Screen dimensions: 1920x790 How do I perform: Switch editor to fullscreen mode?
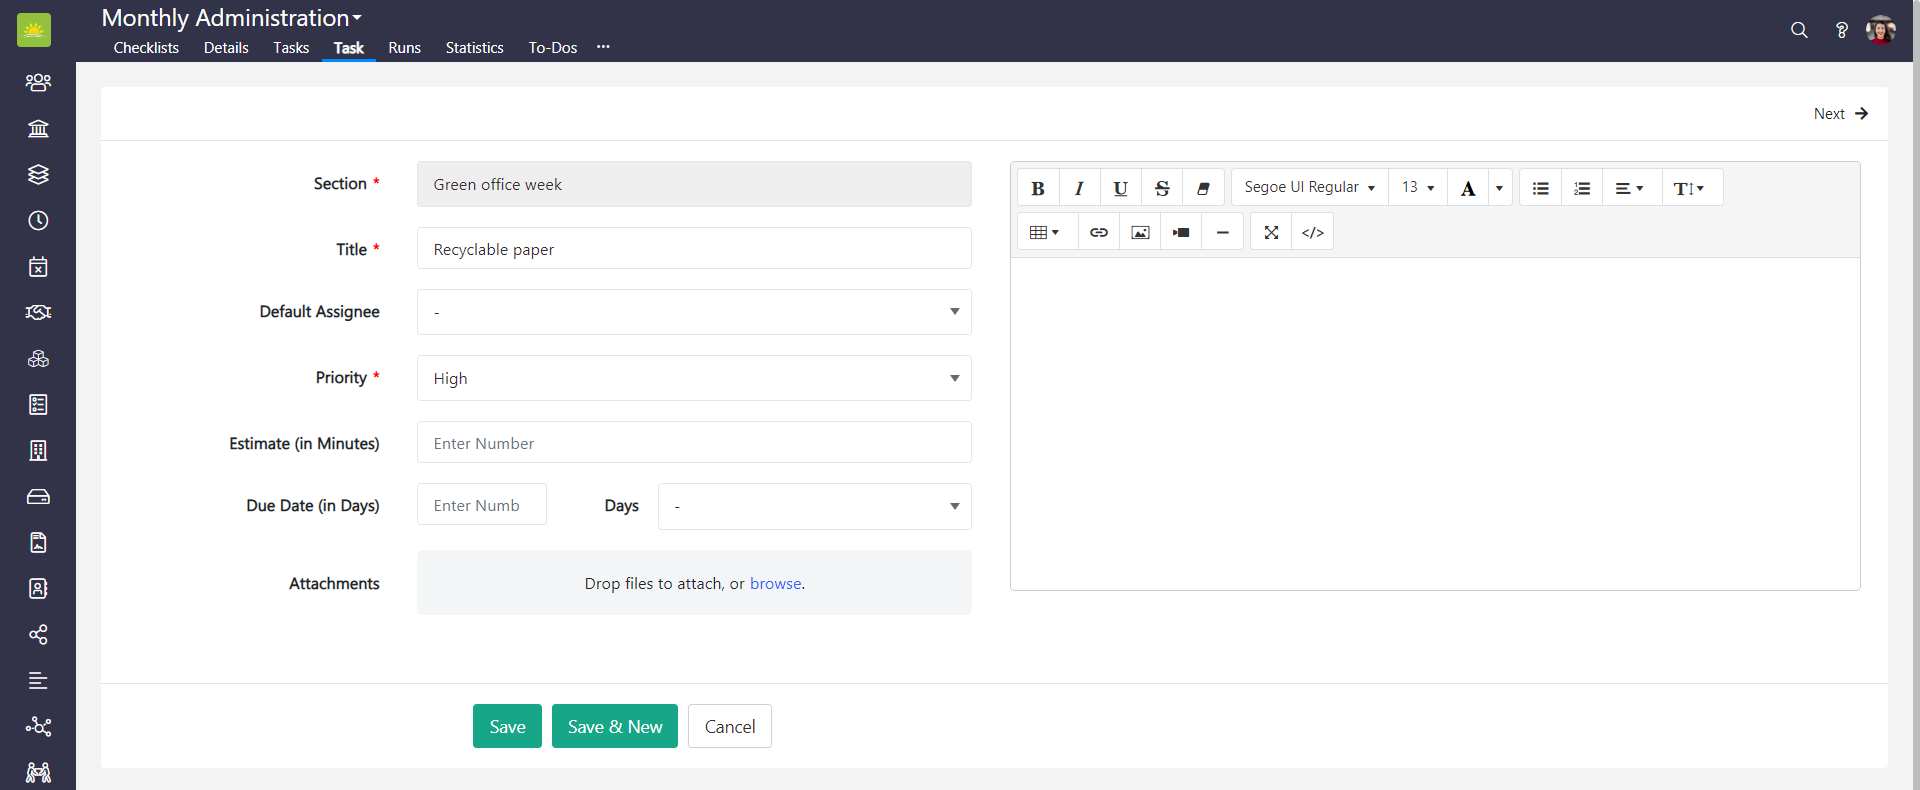pos(1271,232)
